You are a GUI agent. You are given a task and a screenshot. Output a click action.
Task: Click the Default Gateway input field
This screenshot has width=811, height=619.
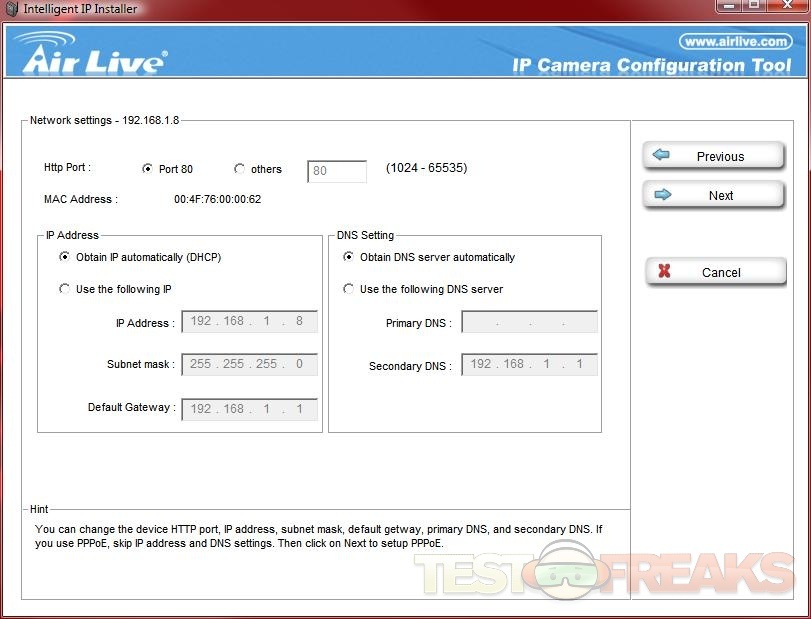pyautogui.click(x=249, y=409)
